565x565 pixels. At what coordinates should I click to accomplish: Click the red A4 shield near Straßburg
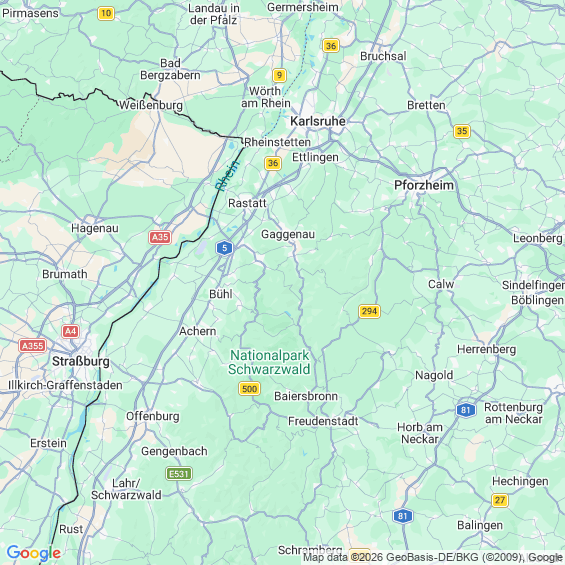click(x=70, y=332)
